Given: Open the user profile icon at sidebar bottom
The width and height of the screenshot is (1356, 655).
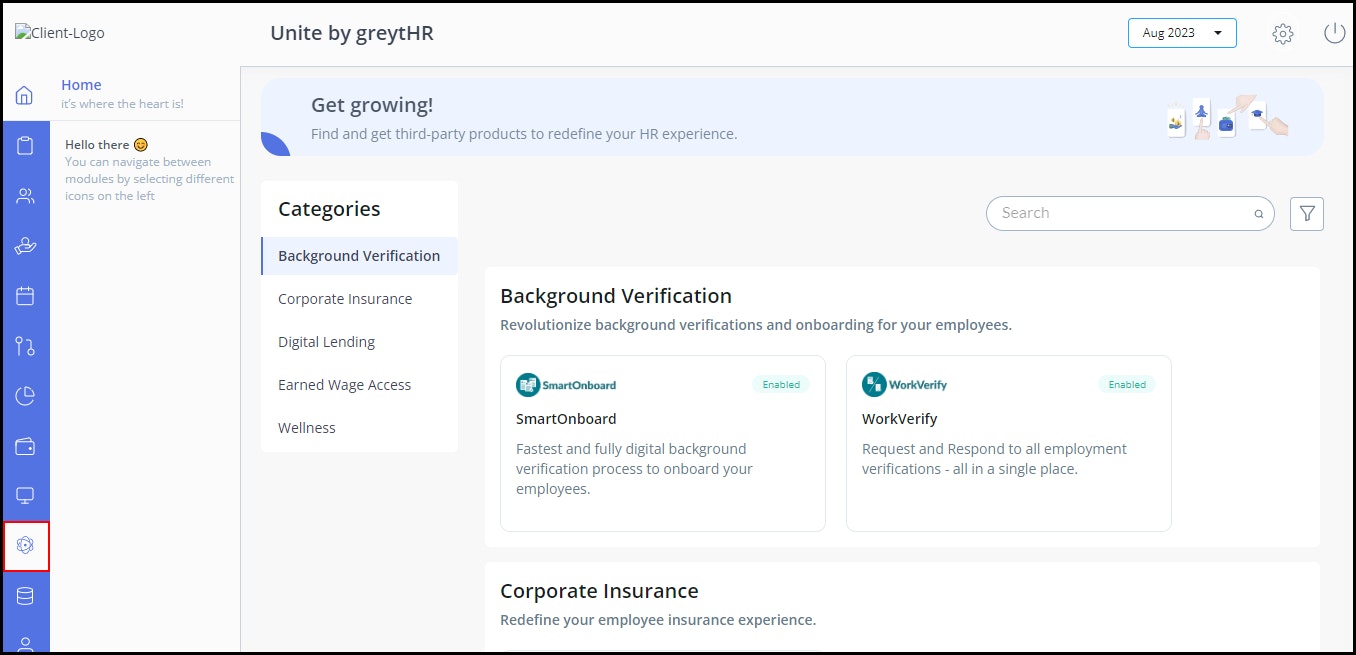Looking at the screenshot, I should (25, 643).
